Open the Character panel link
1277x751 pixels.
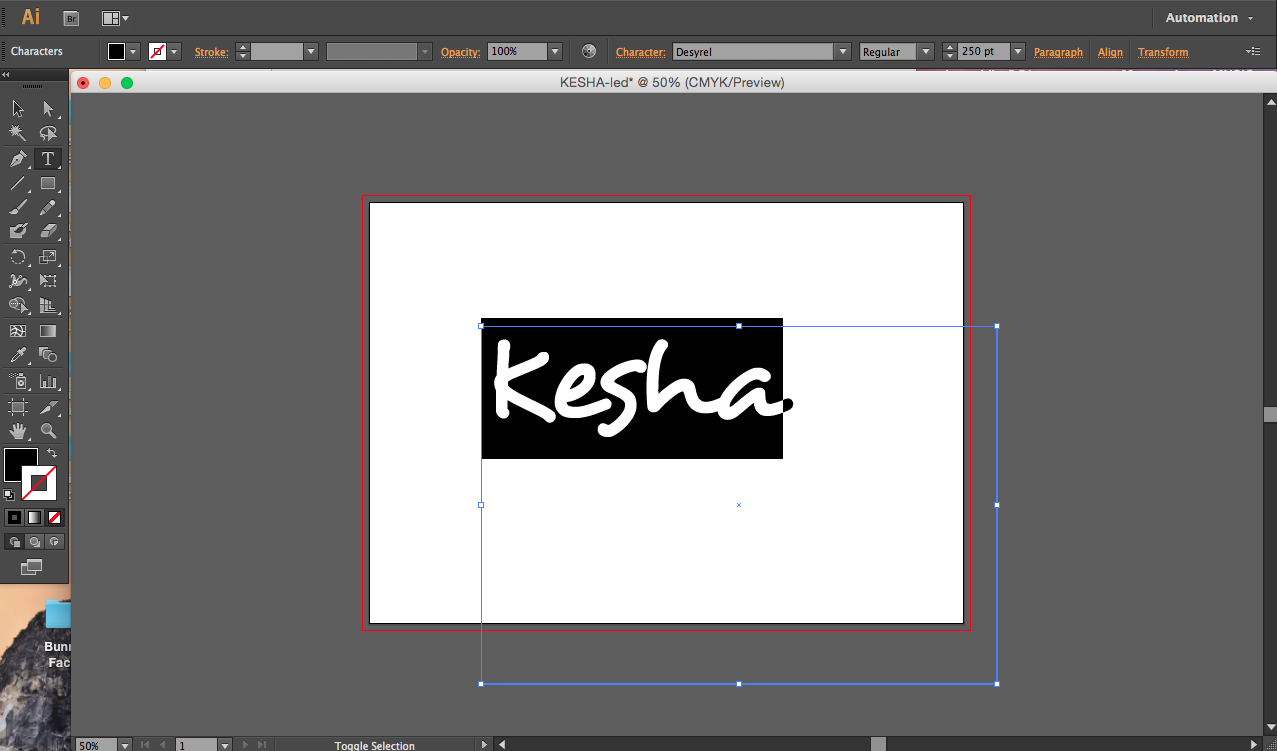click(x=641, y=52)
